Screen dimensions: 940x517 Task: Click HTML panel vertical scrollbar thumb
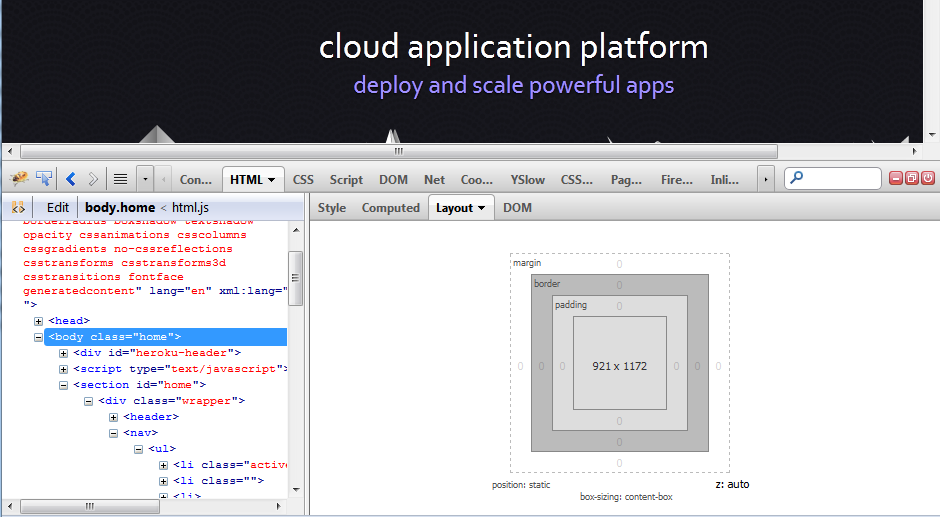coord(296,278)
